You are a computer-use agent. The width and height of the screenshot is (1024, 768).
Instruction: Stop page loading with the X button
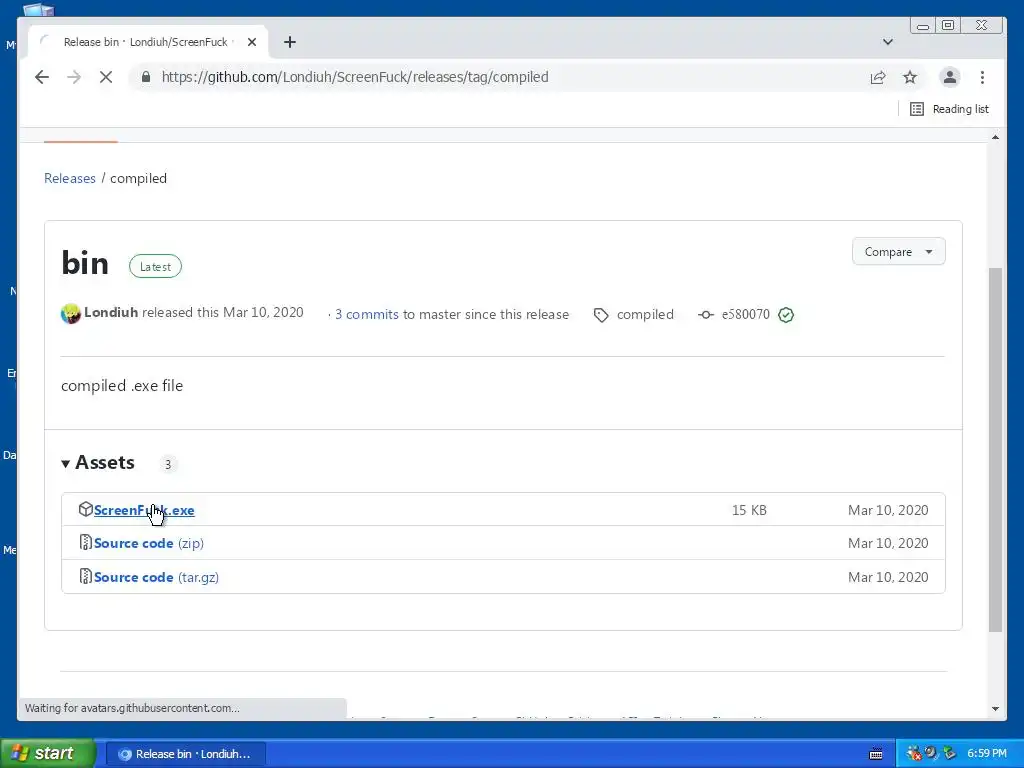(106, 77)
